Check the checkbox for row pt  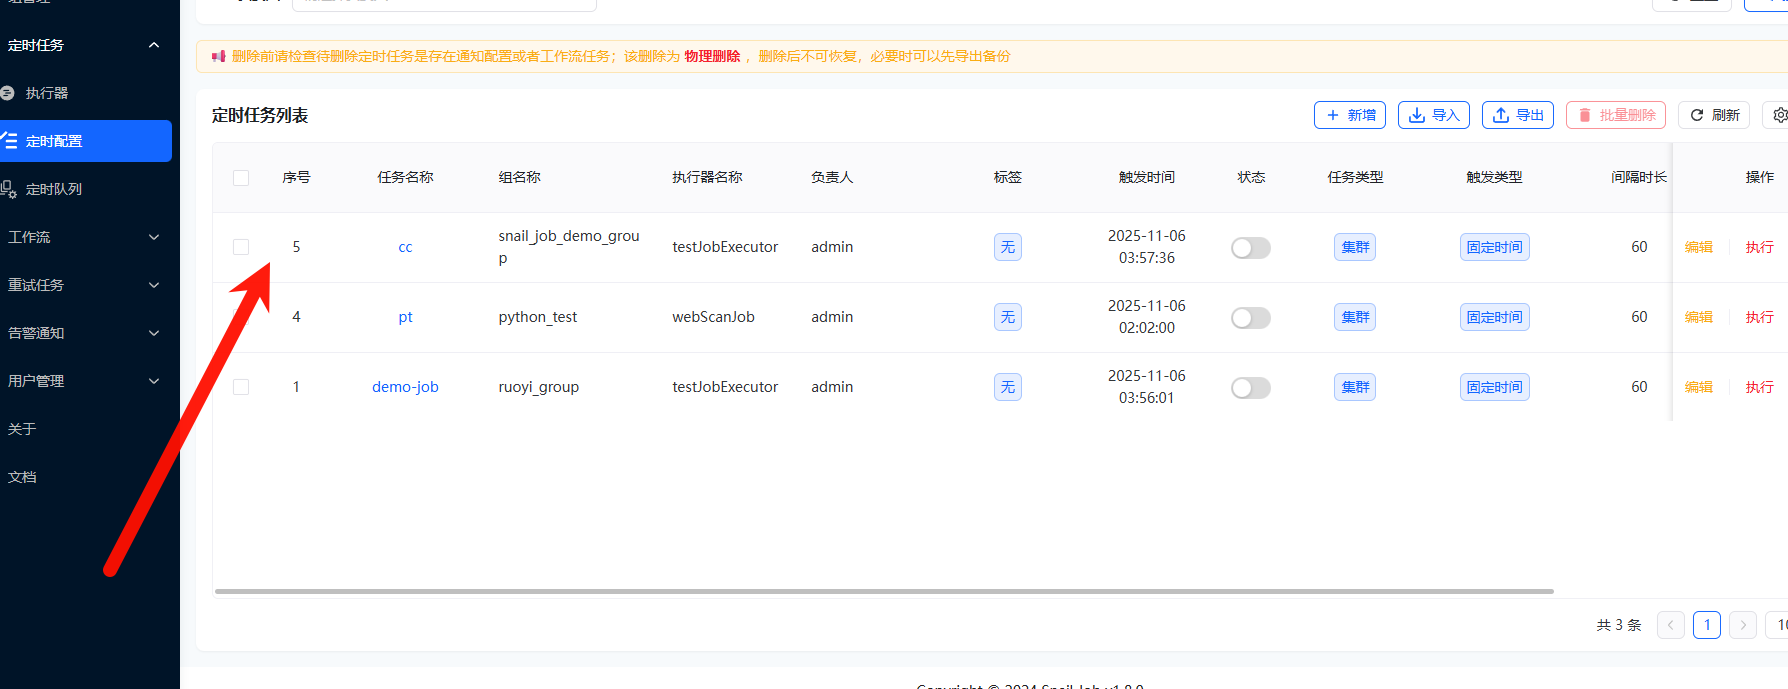click(241, 317)
